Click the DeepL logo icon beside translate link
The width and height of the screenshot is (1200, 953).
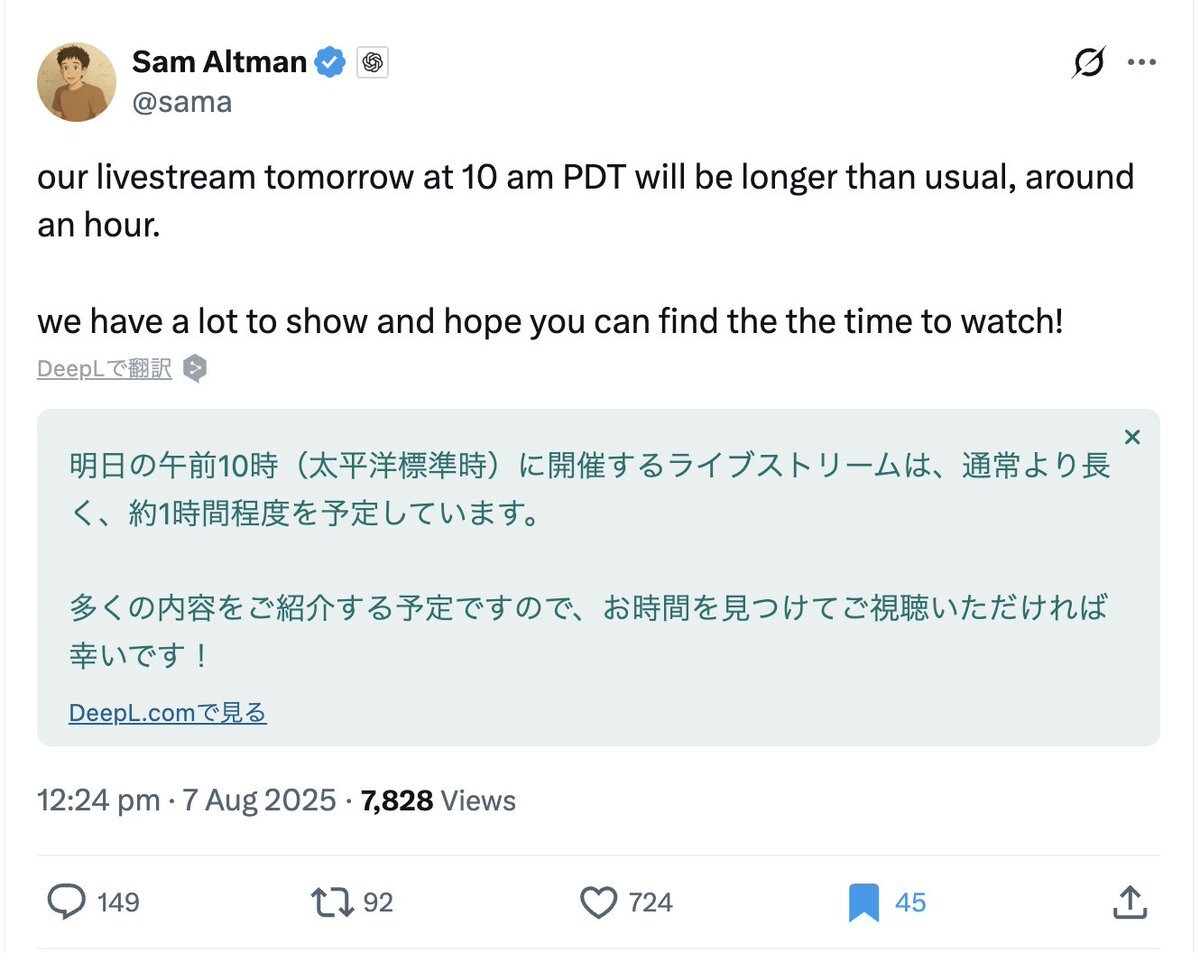[196, 369]
